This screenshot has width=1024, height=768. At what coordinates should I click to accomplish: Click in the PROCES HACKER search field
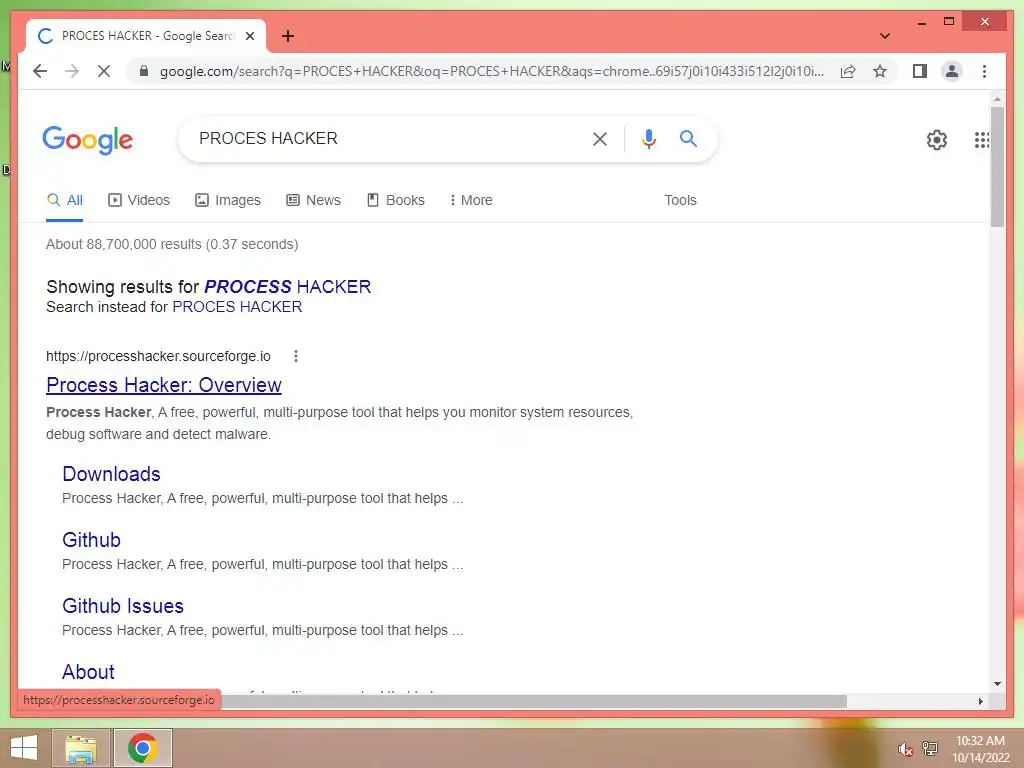click(385, 138)
